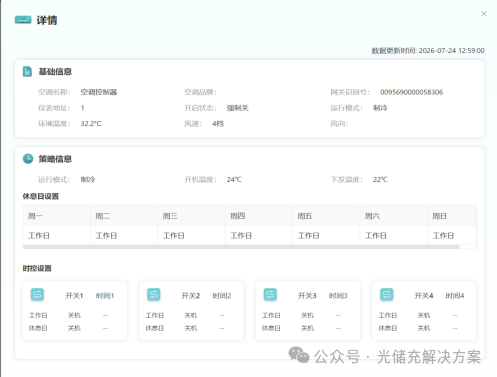Click the 4档 fan speed value

[218, 124]
